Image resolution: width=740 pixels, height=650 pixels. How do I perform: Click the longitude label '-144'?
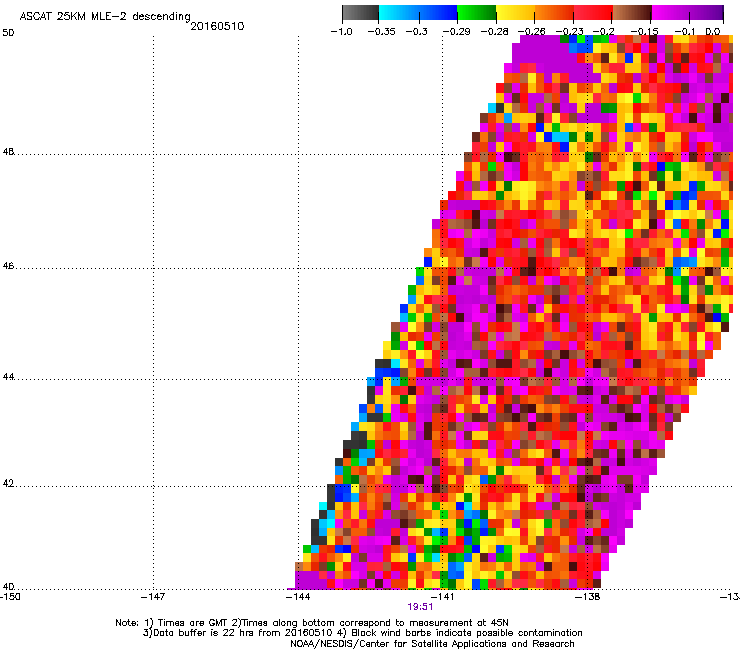[298, 597]
